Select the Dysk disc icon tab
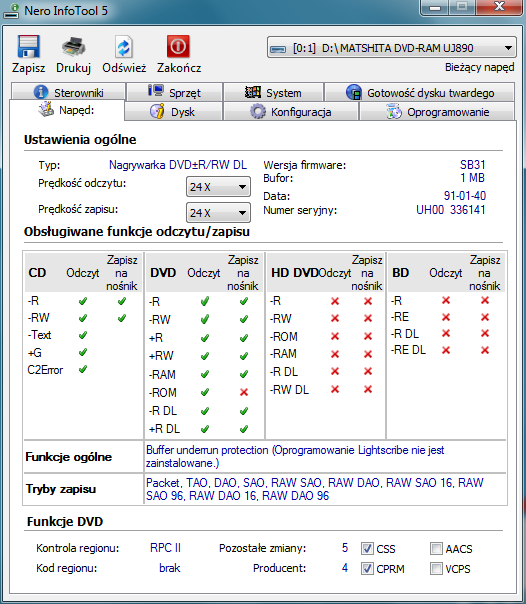The image size is (526, 604). [157, 111]
